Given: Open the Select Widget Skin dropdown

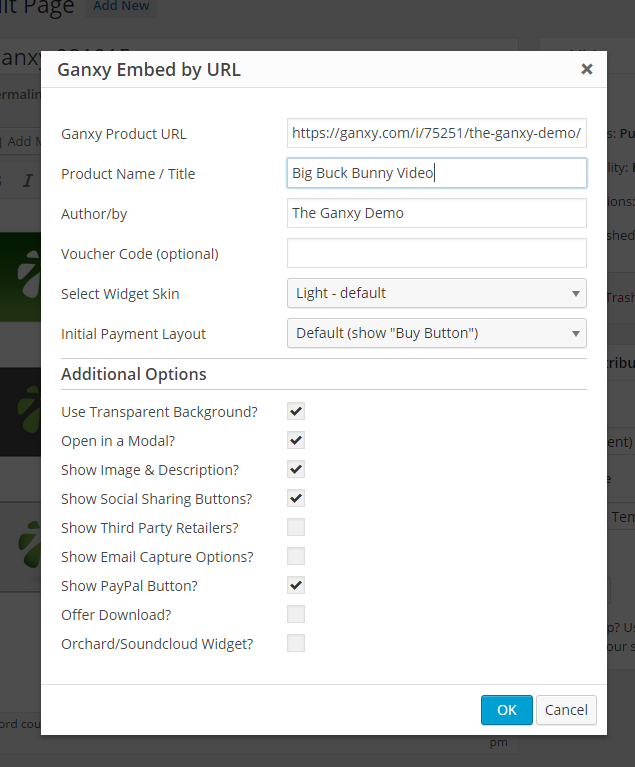Looking at the screenshot, I should 436,293.
